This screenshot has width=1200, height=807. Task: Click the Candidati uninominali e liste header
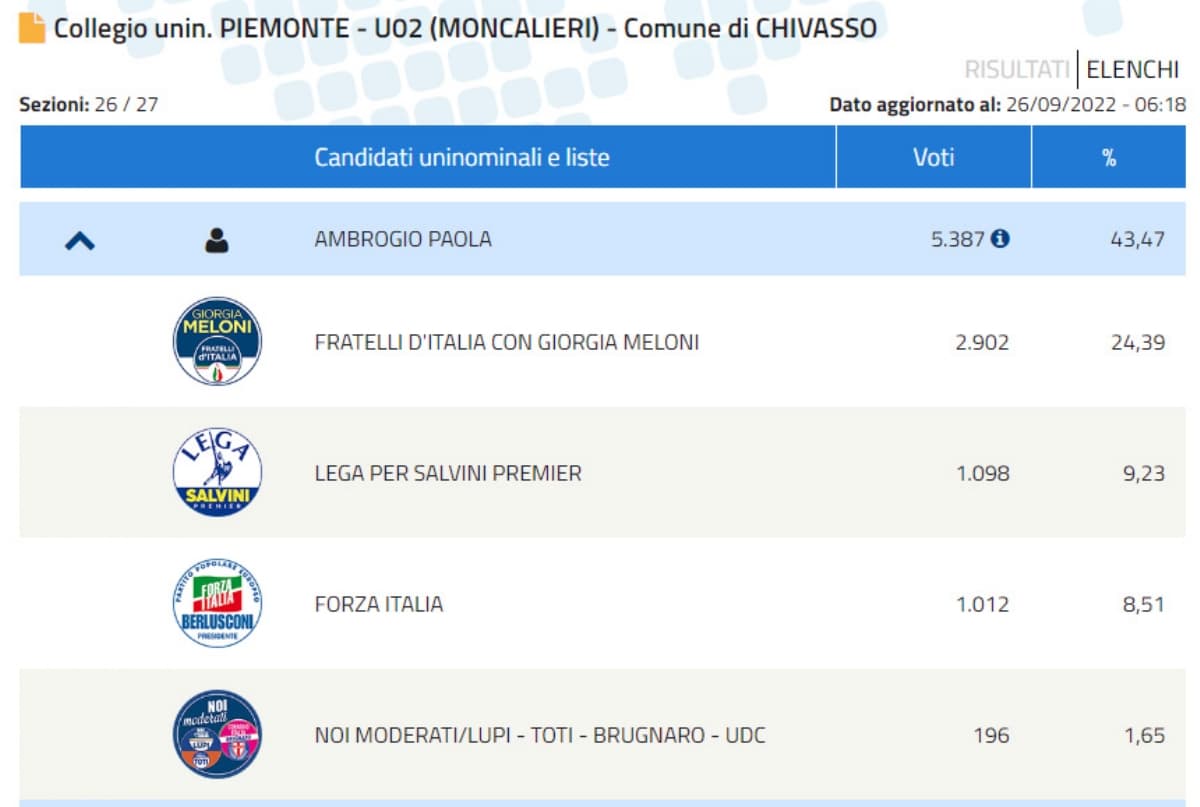pos(462,157)
